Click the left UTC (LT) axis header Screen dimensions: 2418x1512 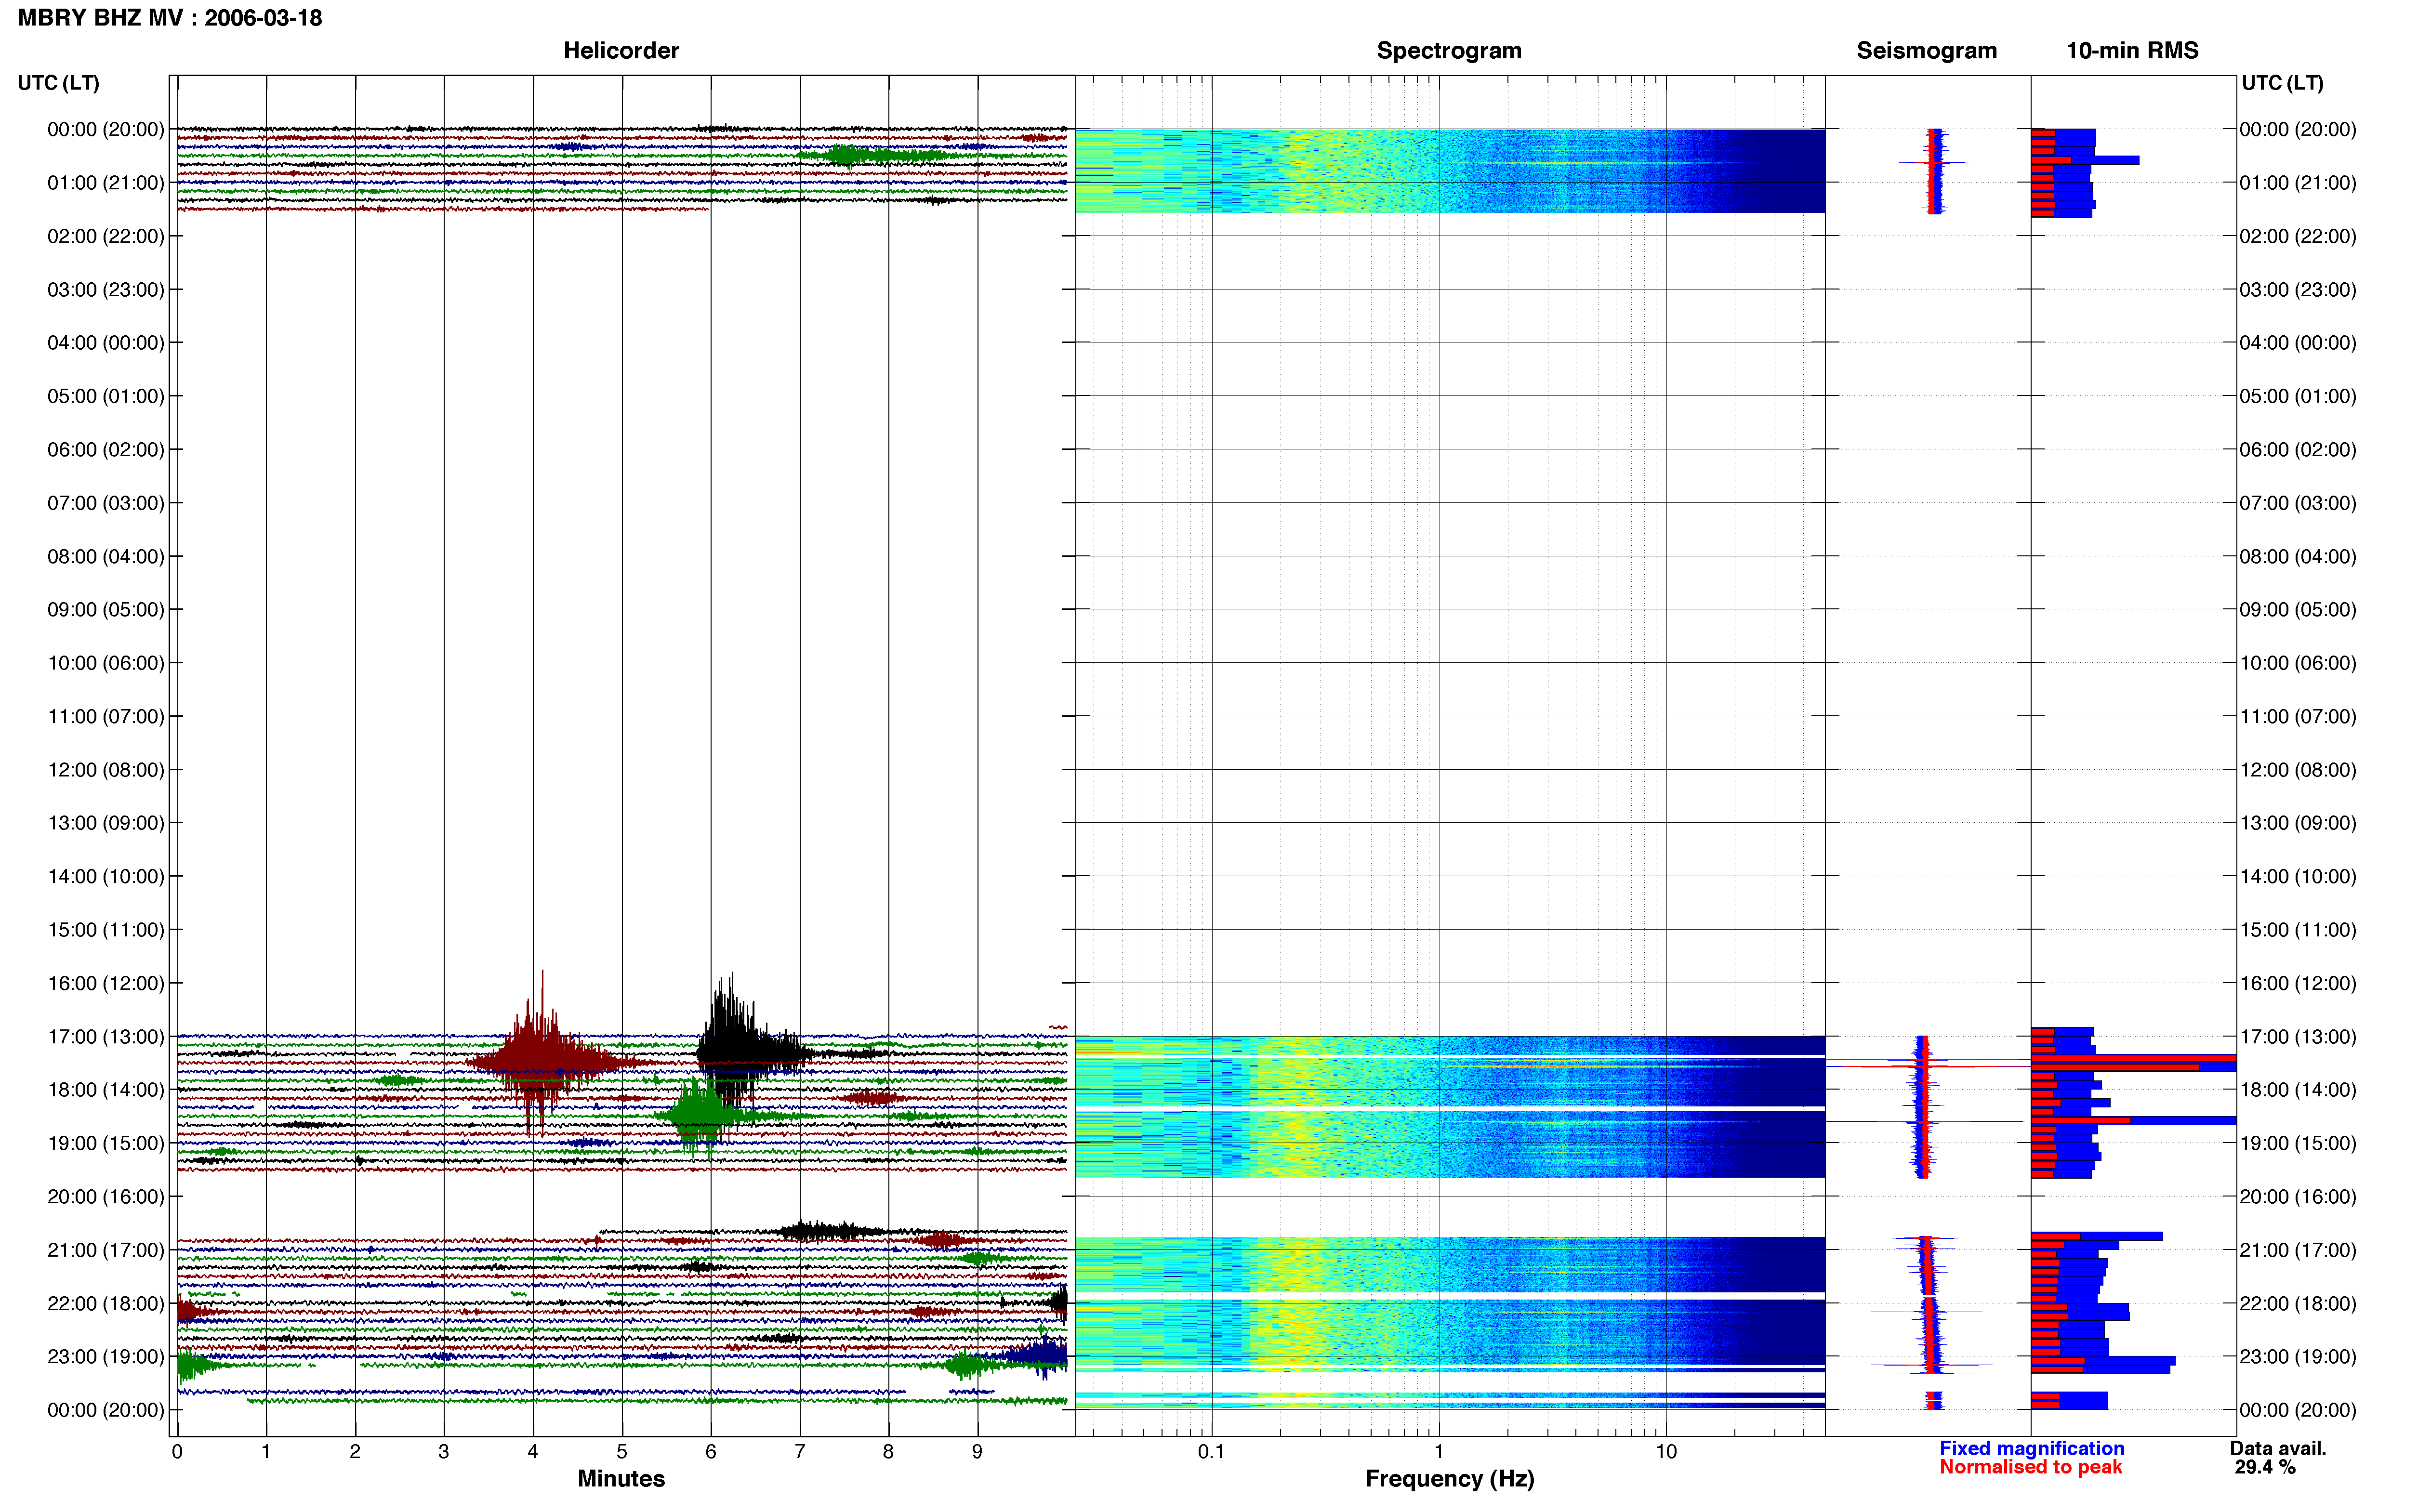[58, 83]
